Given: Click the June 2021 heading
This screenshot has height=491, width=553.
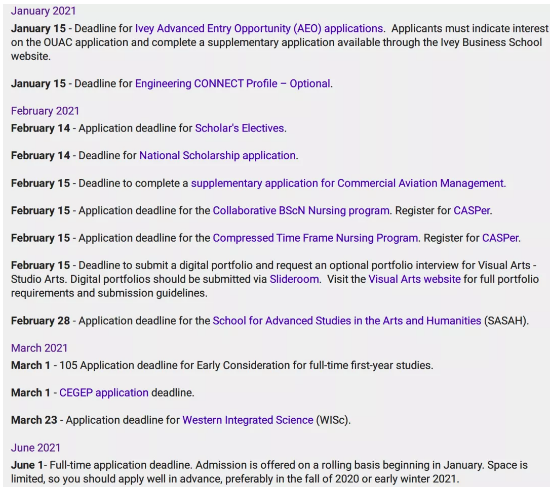Looking at the screenshot, I should coord(36,448).
